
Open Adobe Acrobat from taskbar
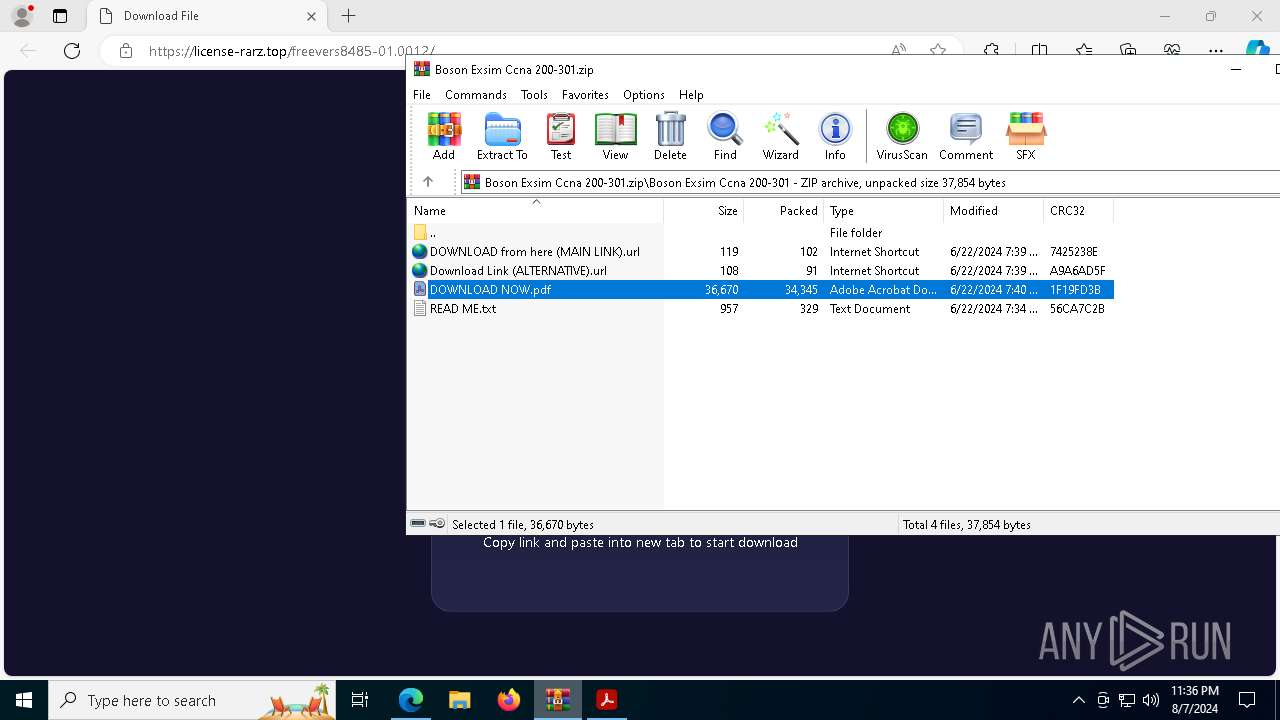606,700
